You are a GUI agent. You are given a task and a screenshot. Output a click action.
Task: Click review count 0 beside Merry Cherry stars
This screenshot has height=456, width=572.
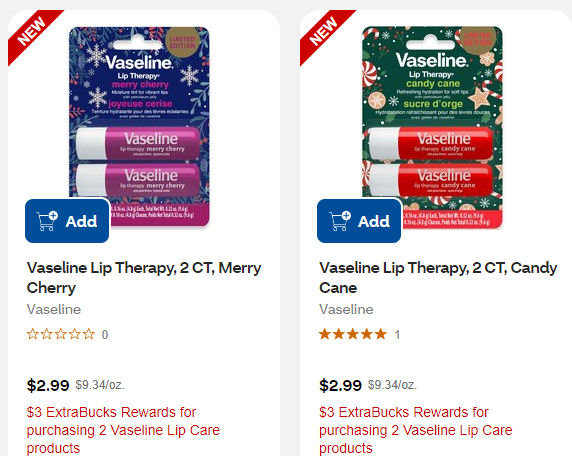105,335
